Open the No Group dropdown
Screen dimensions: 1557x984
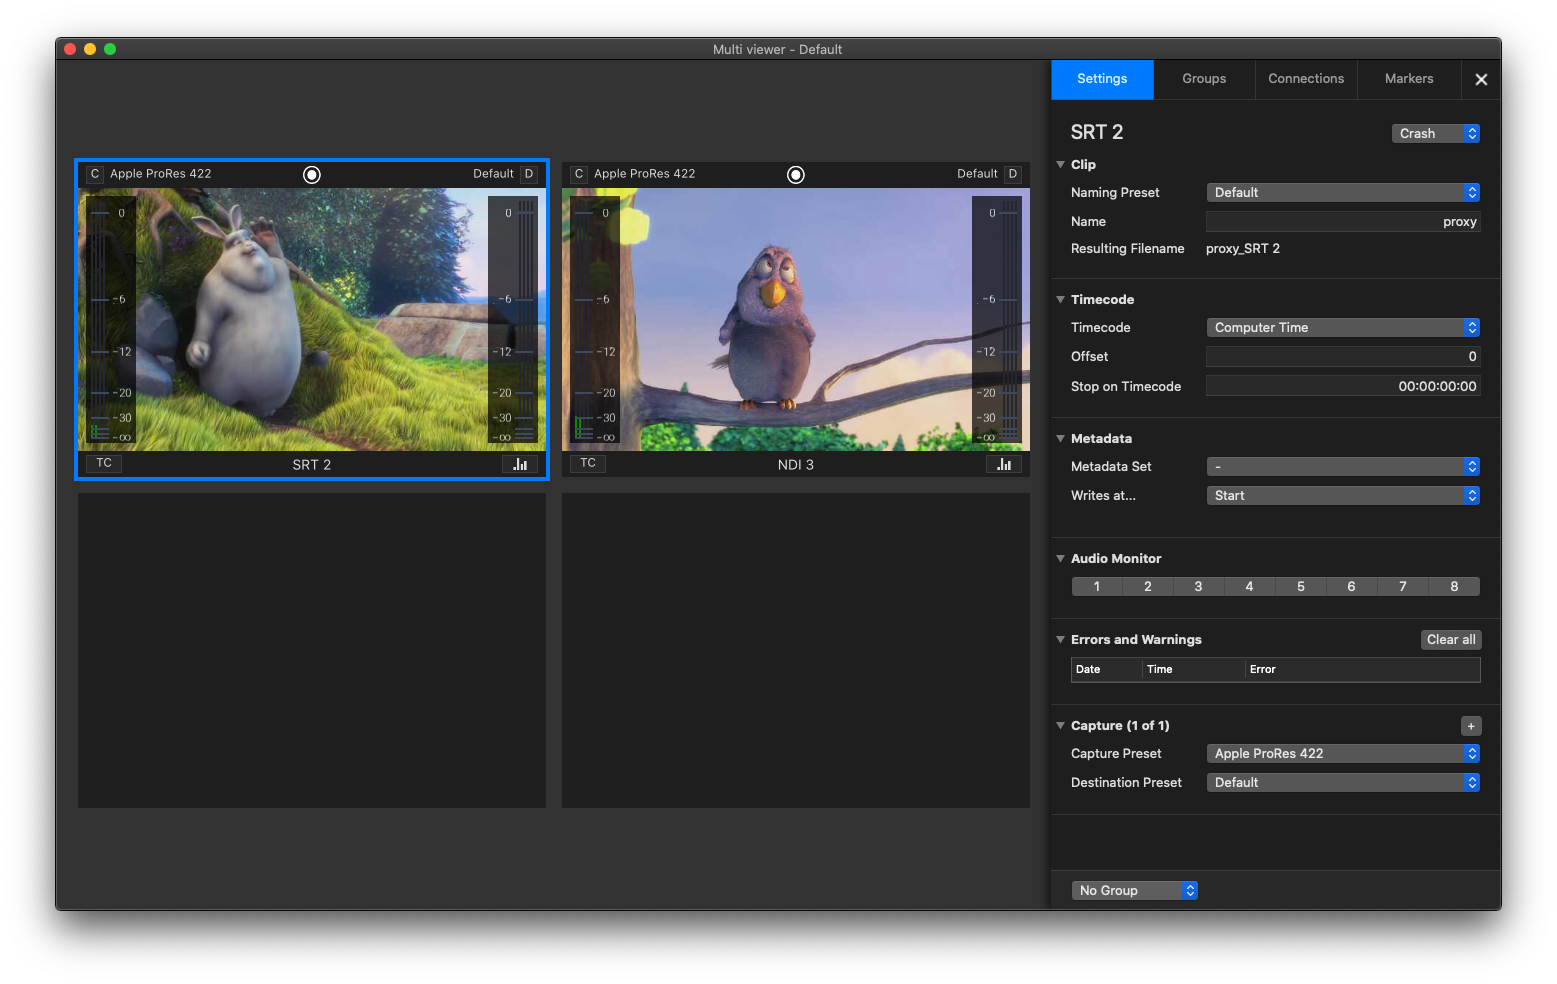click(x=1135, y=891)
